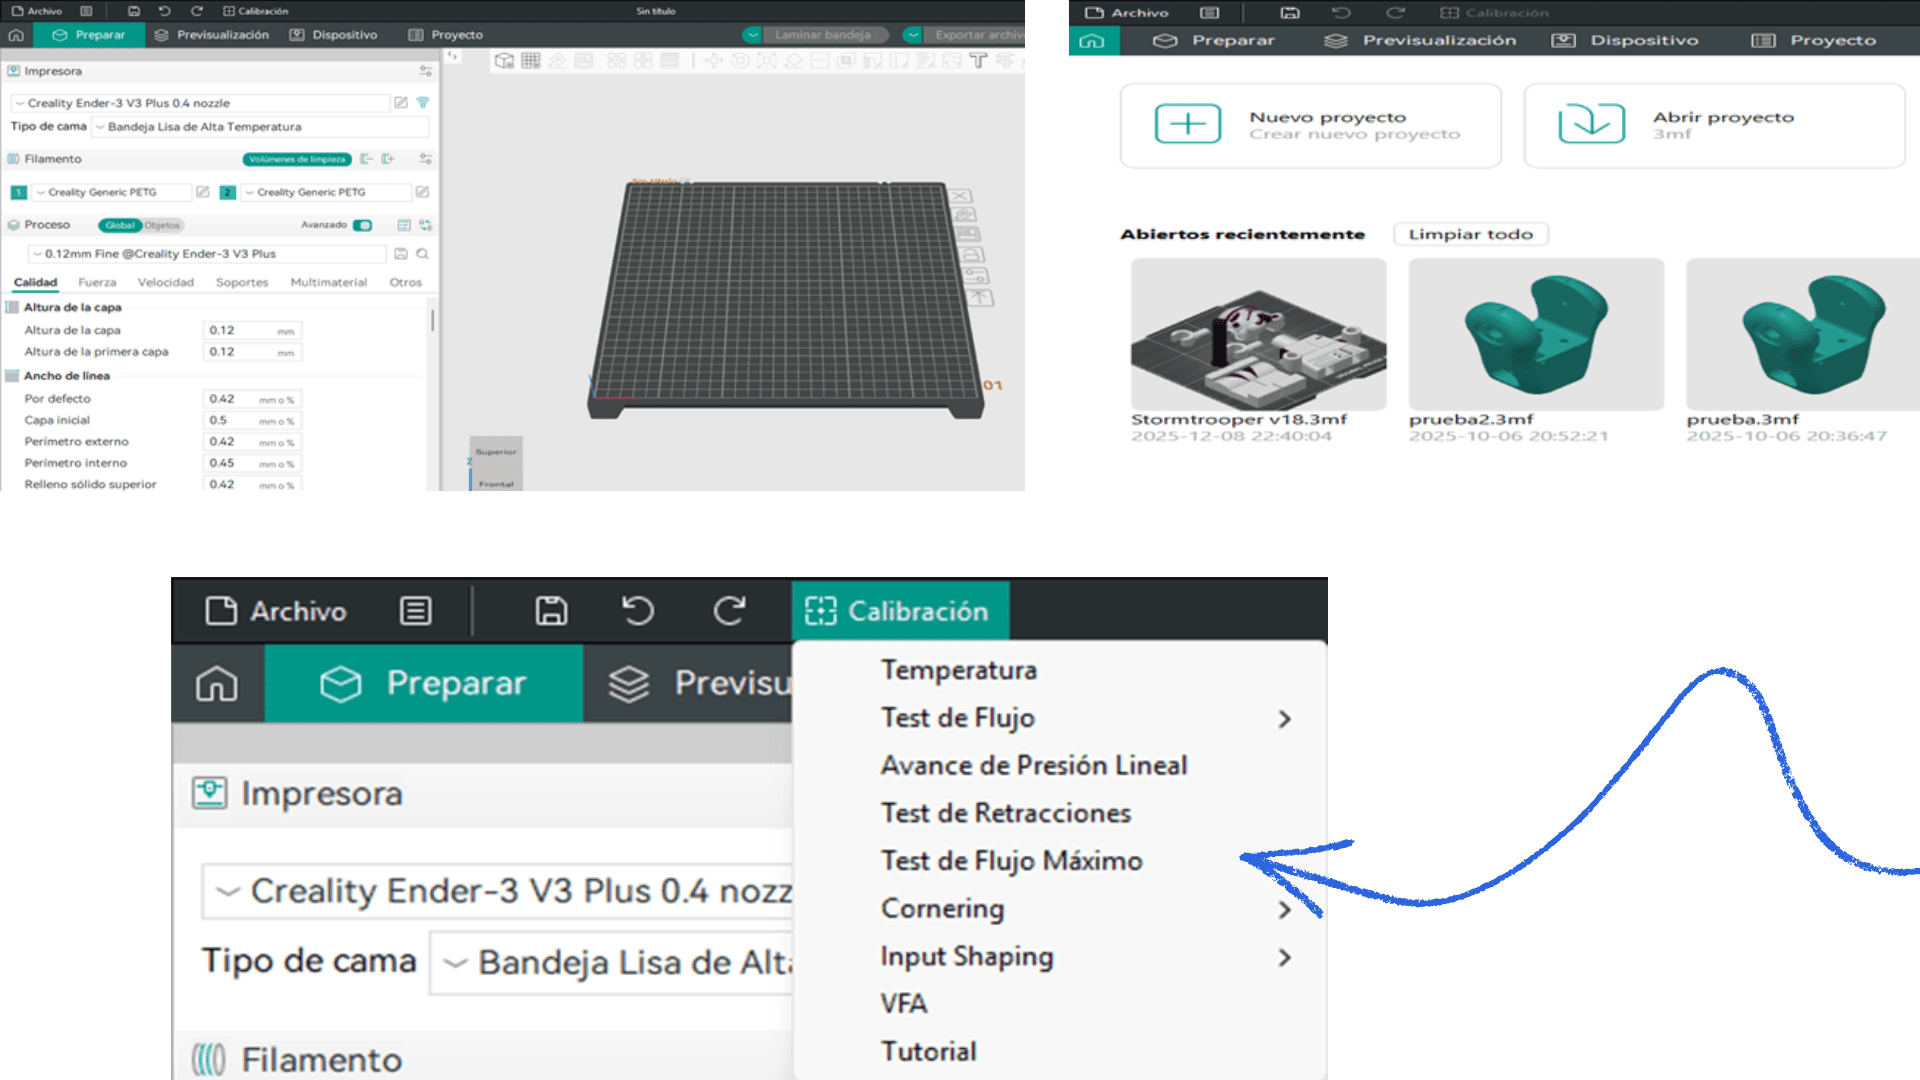Switch Proceso mode to Objetos
The image size is (1920, 1080).
click(x=163, y=225)
